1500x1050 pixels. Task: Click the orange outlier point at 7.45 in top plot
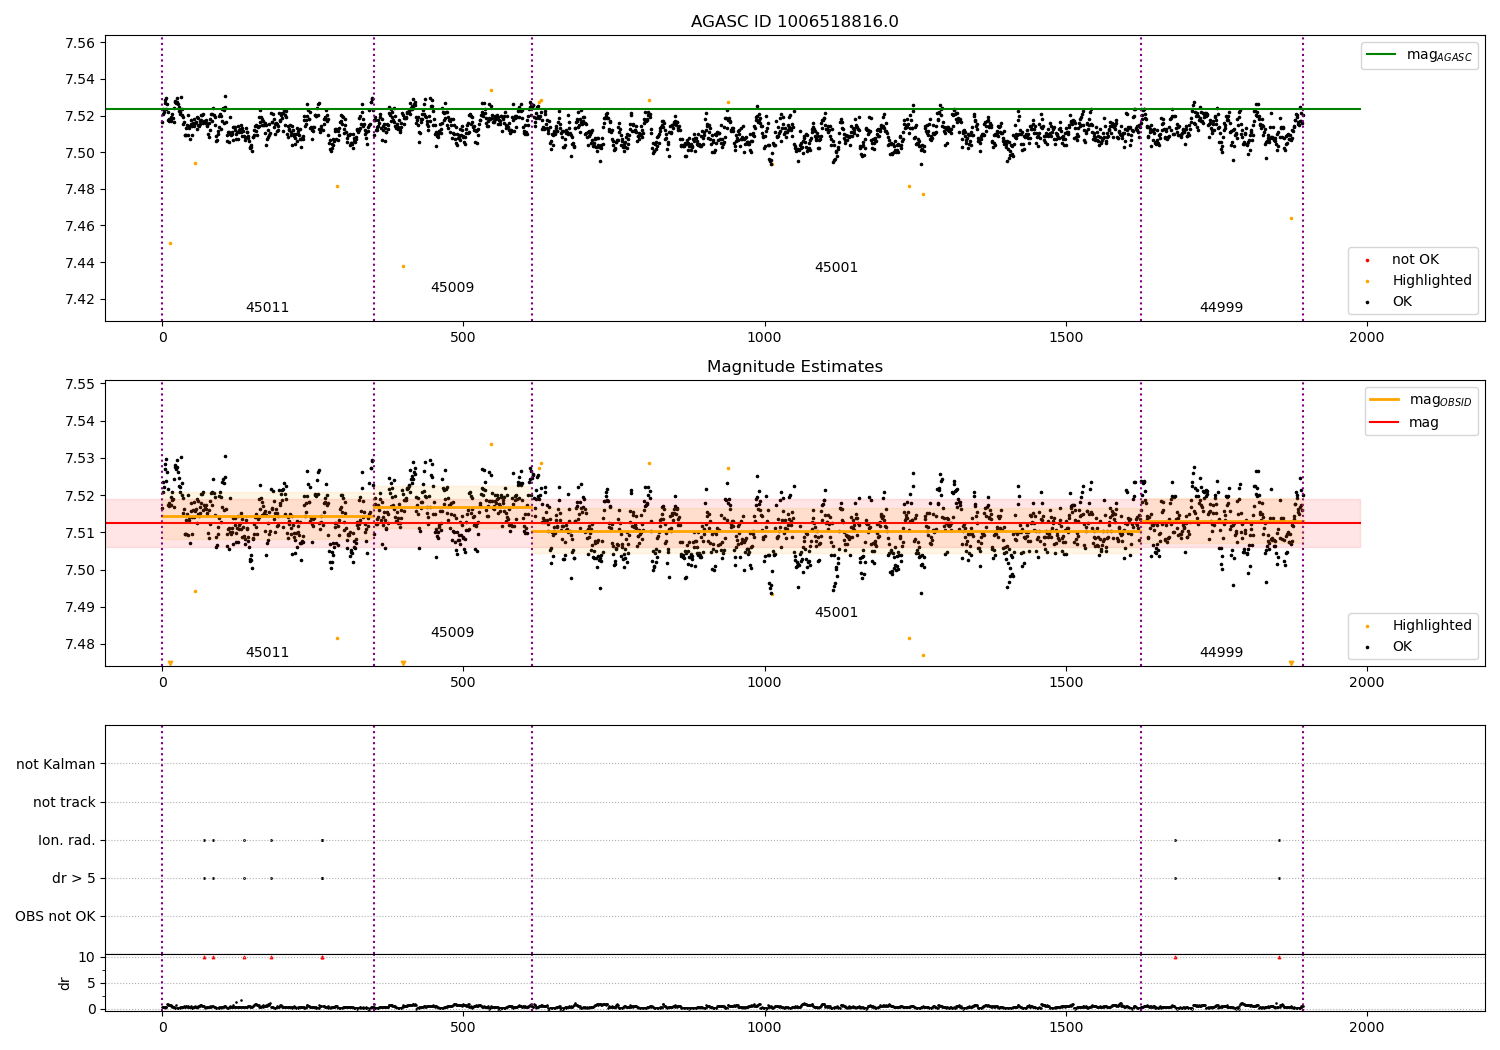point(170,243)
